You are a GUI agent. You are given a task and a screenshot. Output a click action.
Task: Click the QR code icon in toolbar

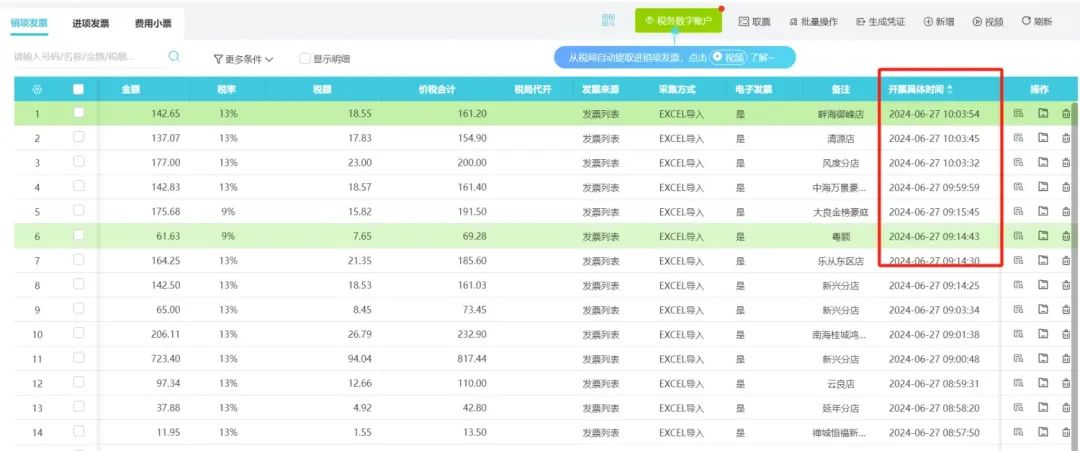608,21
